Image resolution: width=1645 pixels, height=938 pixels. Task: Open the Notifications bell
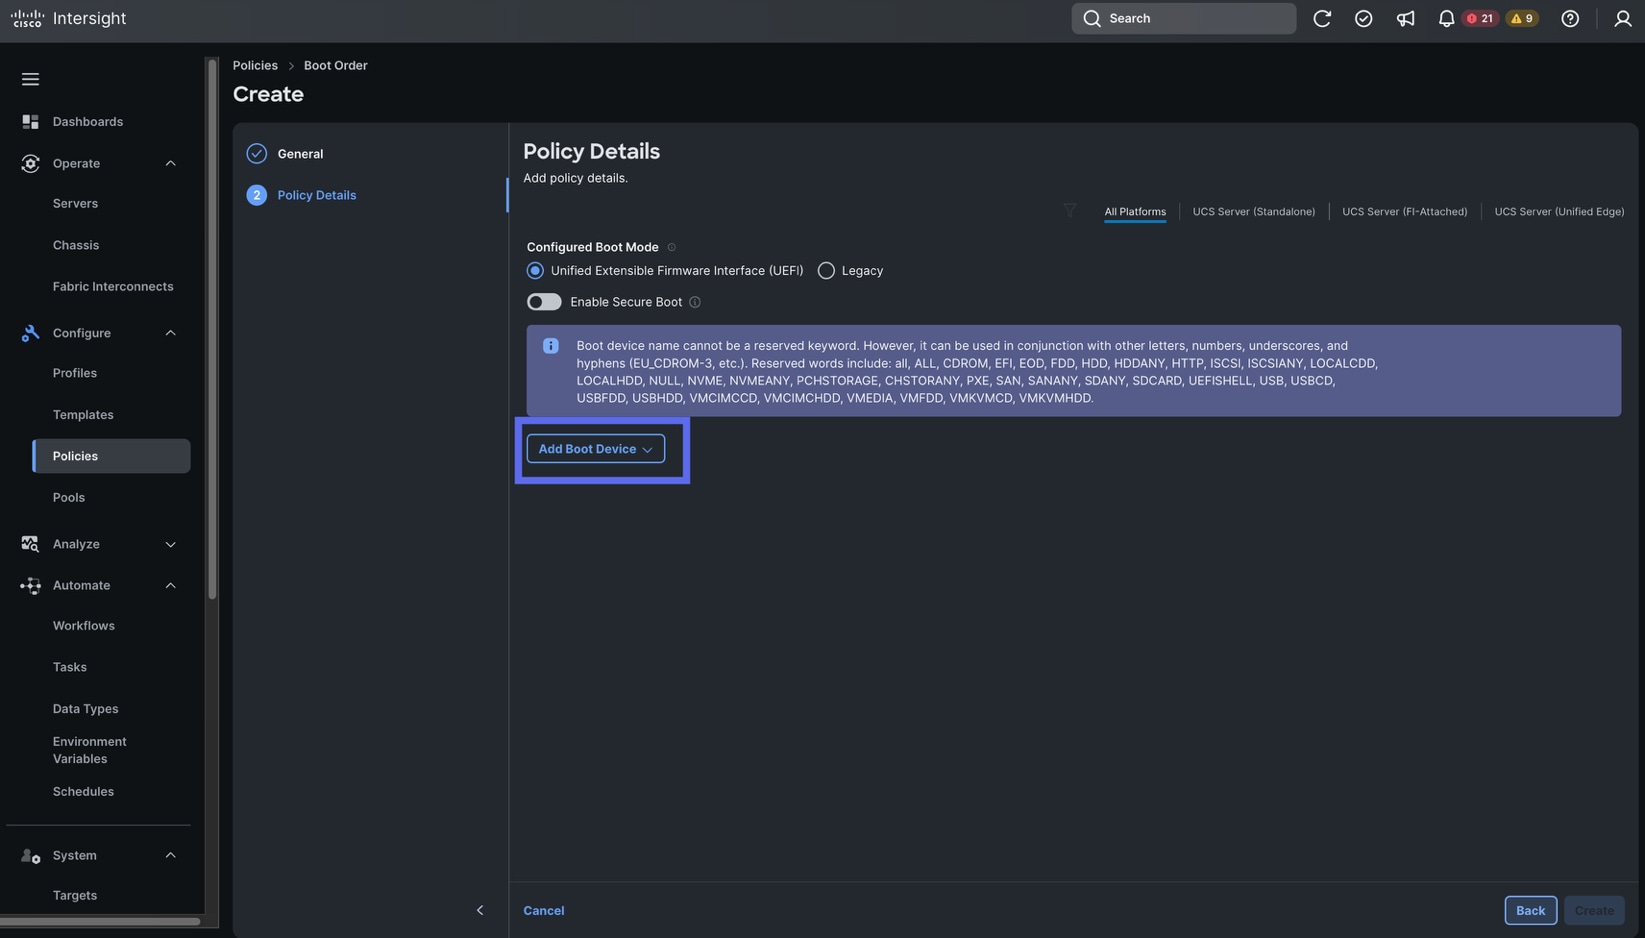1446,18
